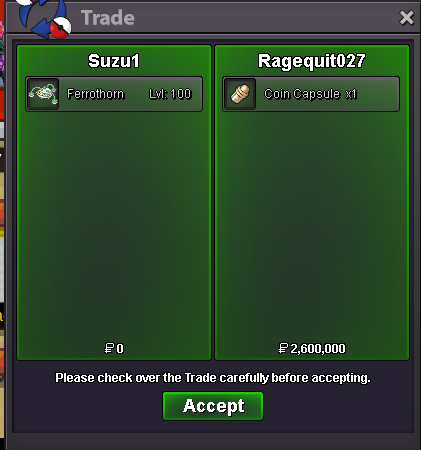Viewport: 421px width, 450px height.
Task: Click the check-carefully warning message
Action: pos(213,378)
